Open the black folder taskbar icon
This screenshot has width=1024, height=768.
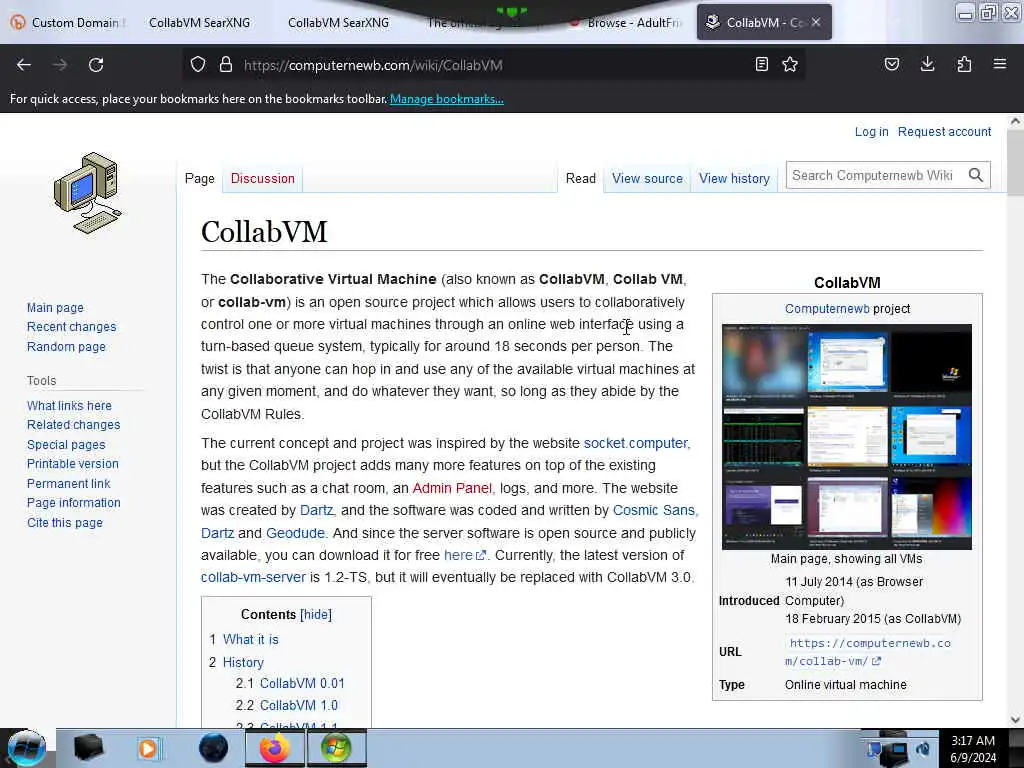coord(88,748)
